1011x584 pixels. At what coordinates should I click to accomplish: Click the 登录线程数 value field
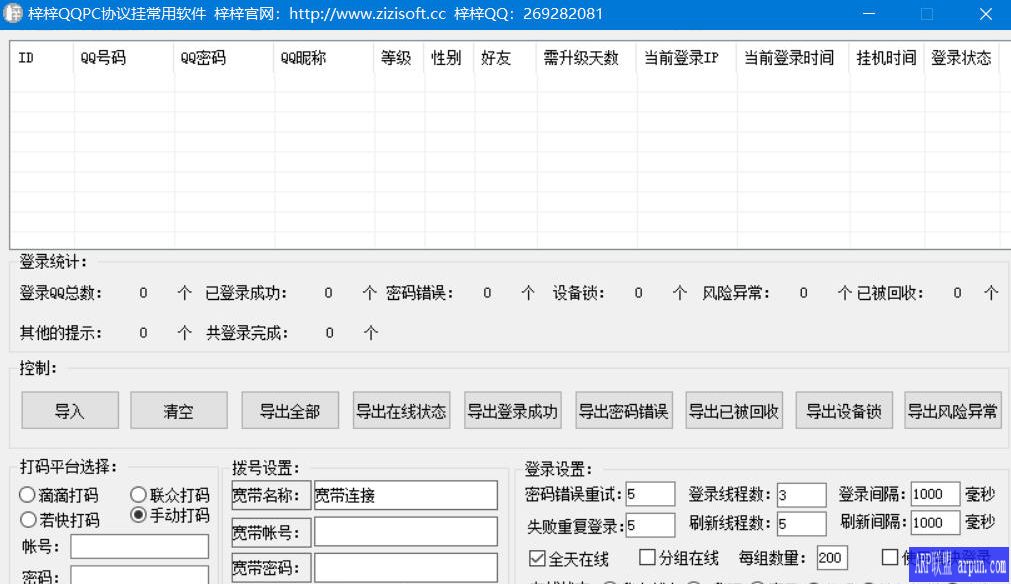coord(801,495)
